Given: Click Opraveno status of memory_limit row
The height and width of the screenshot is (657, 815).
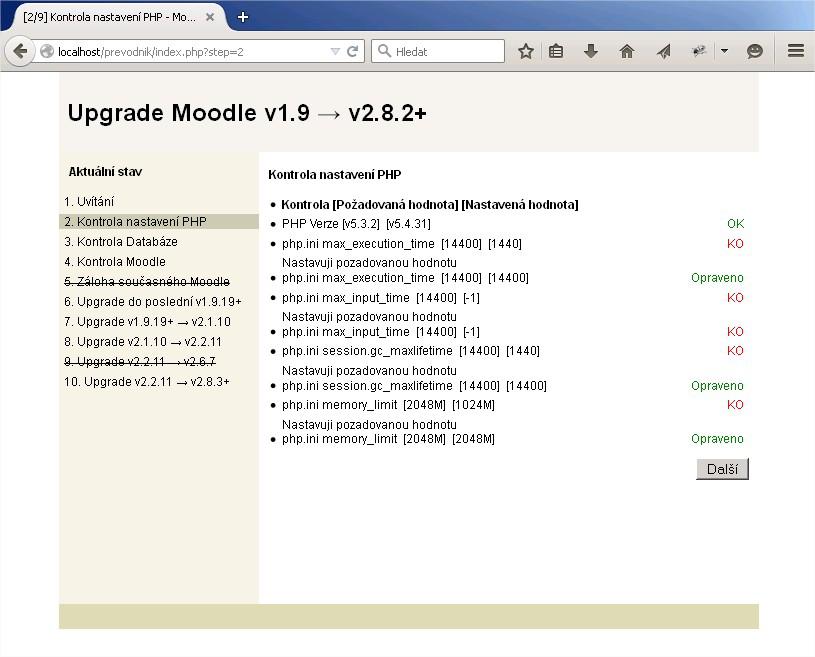Looking at the screenshot, I should click(717, 439).
